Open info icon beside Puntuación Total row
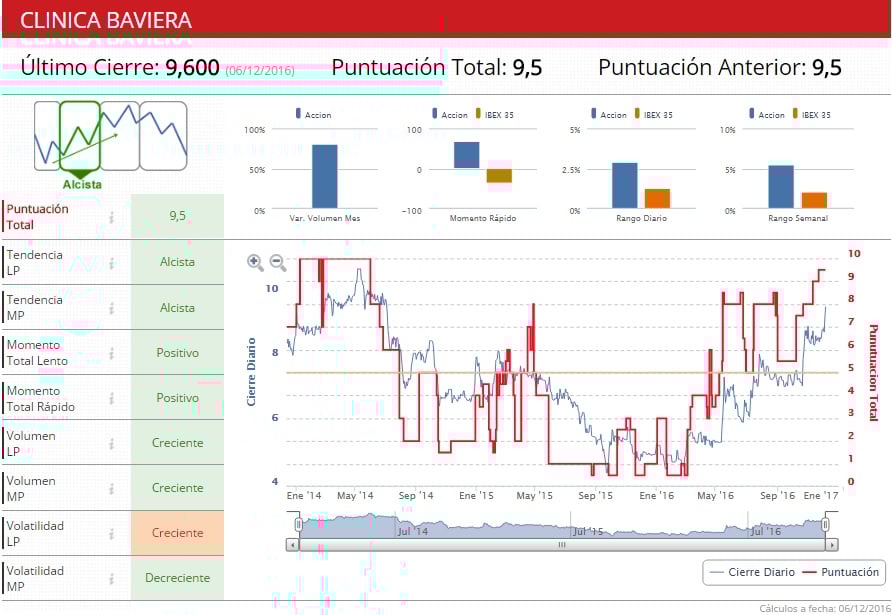This screenshot has height=615, width=892. pyautogui.click(x=112, y=217)
